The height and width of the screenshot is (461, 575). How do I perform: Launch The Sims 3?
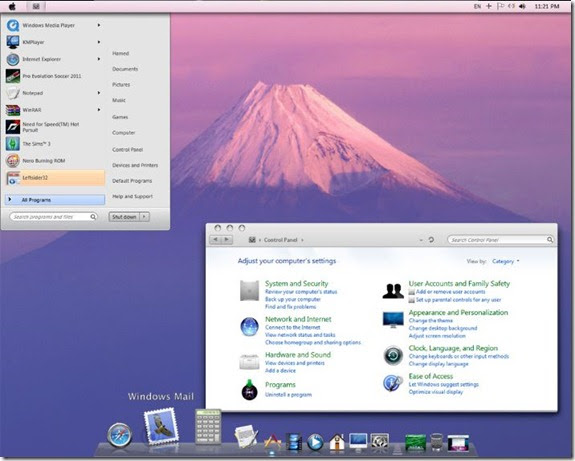36,144
